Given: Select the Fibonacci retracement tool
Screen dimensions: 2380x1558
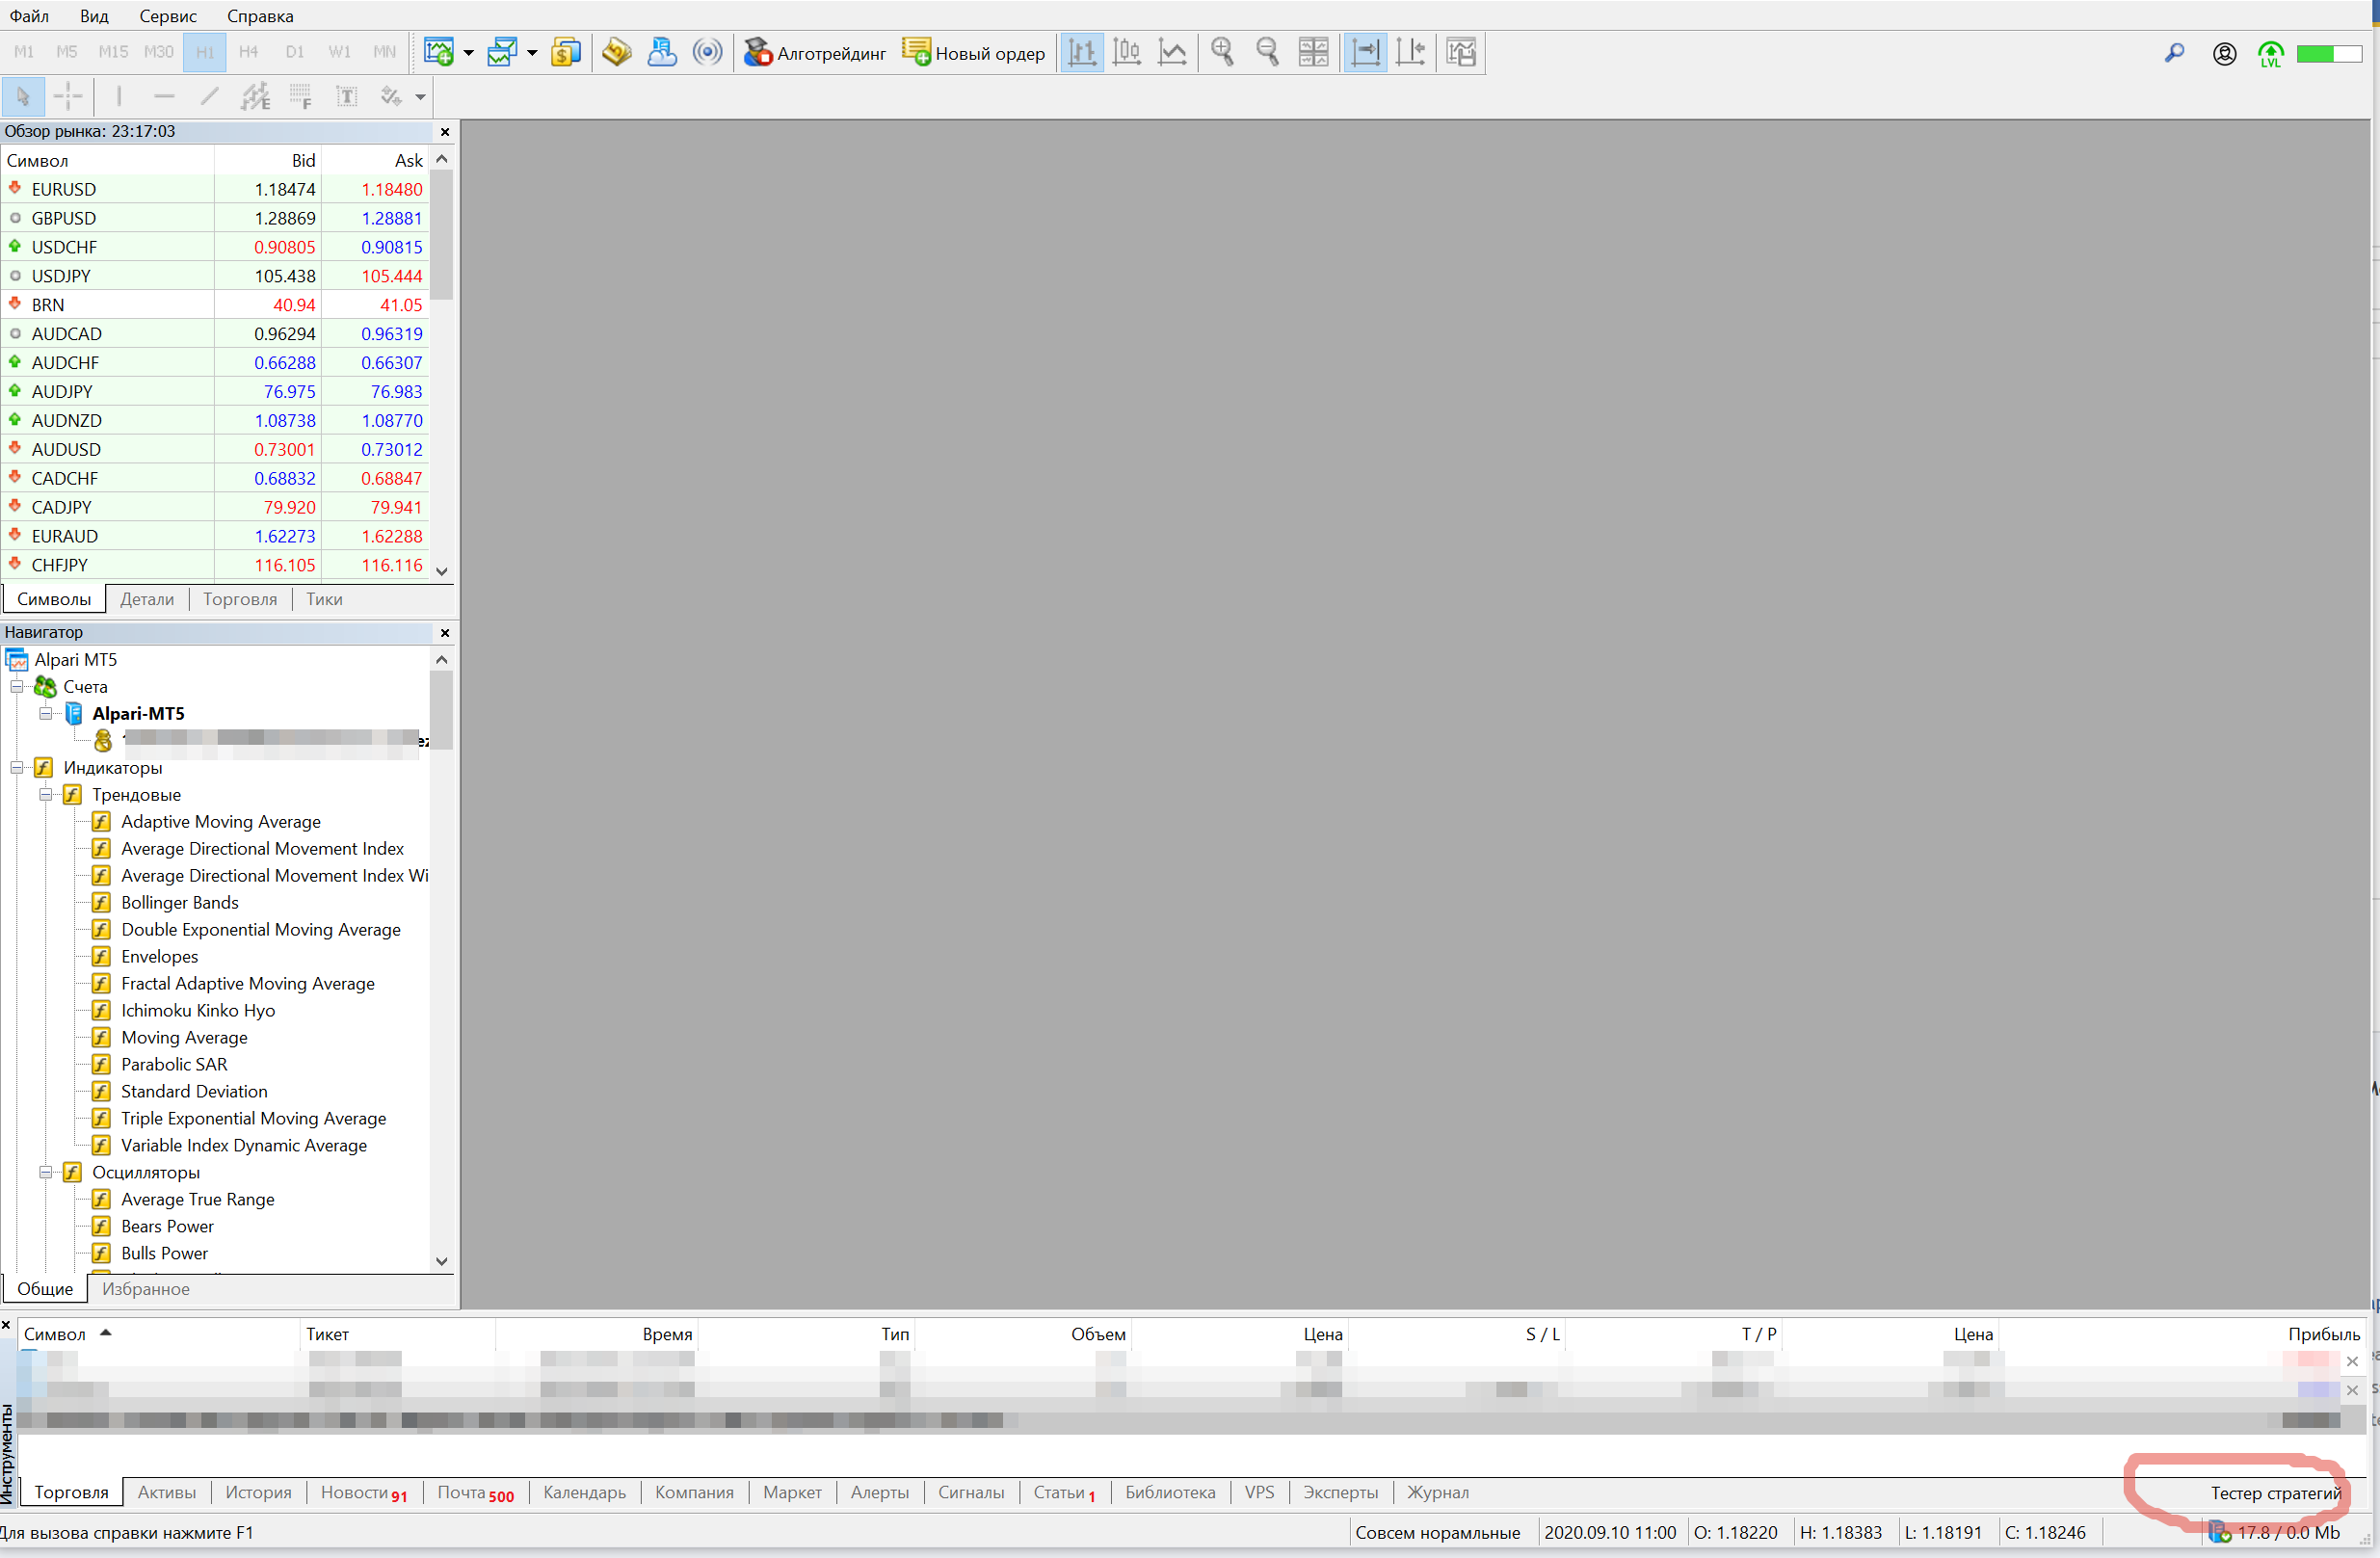Looking at the screenshot, I should coord(300,97).
